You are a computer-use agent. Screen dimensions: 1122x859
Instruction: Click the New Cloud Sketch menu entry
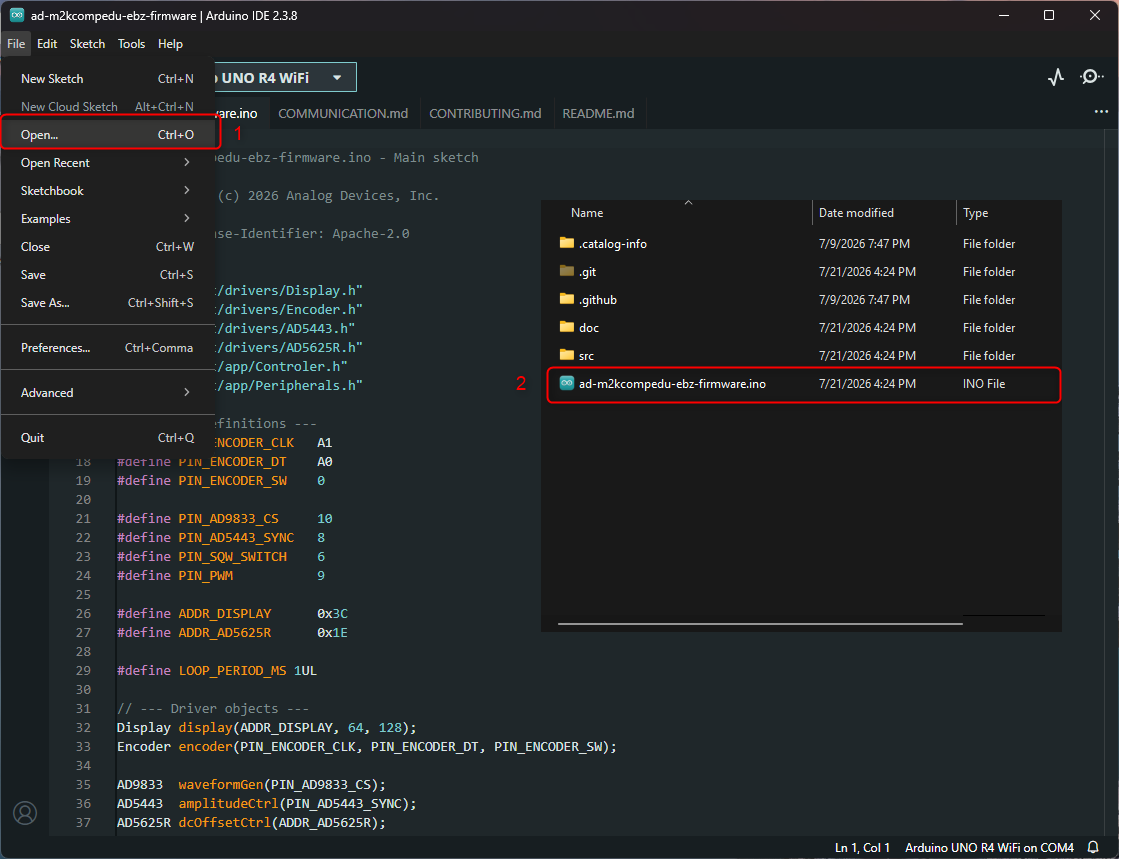[107, 107]
